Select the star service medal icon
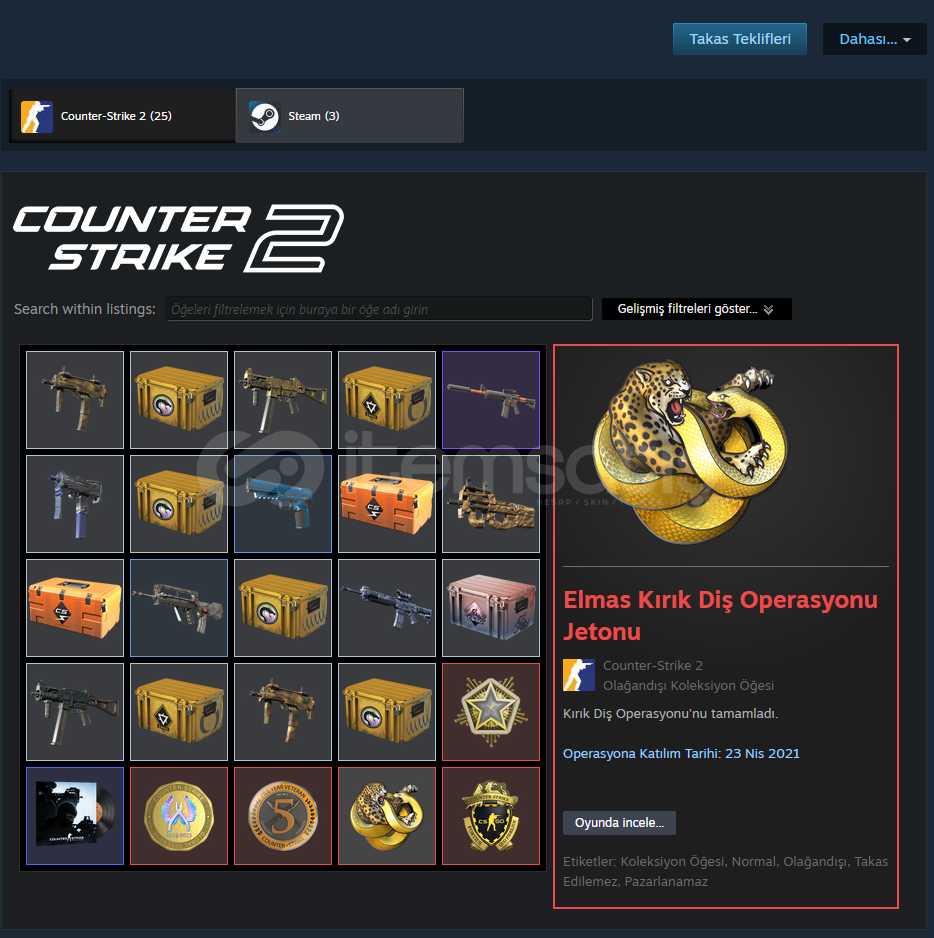Image resolution: width=934 pixels, height=938 pixels. (x=491, y=712)
